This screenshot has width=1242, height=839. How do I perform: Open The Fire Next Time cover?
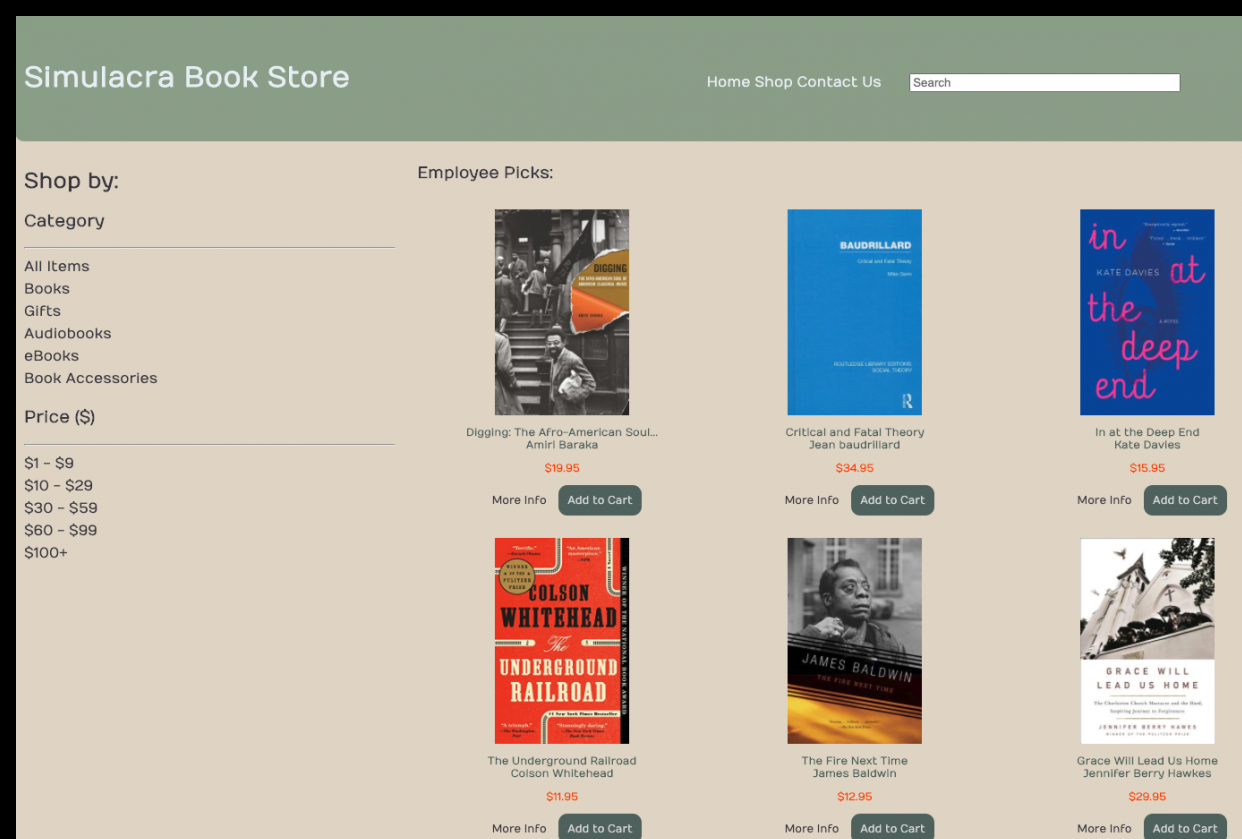pos(855,641)
